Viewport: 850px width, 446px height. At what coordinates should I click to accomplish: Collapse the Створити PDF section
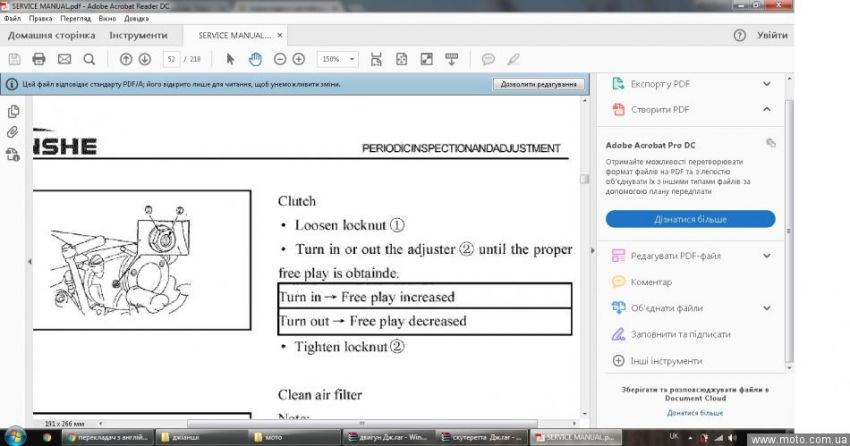point(767,109)
